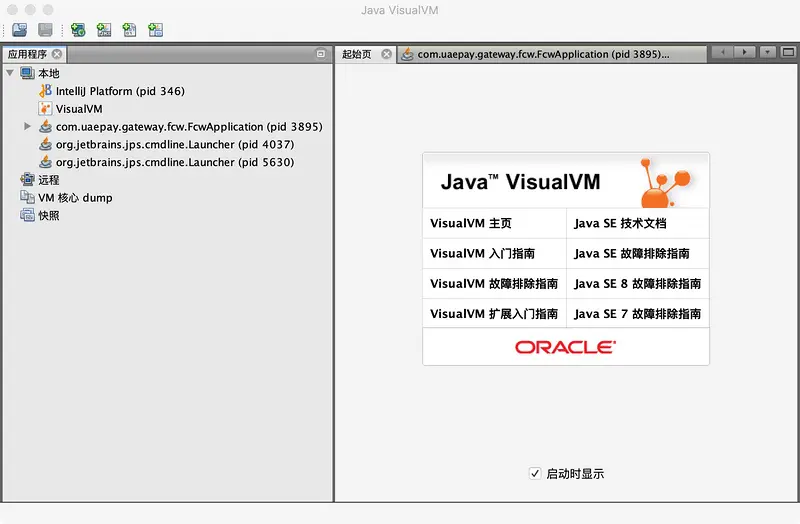Viewport: 800px width, 524px height.
Task: Select the 本地 node label
Action: [49, 73]
